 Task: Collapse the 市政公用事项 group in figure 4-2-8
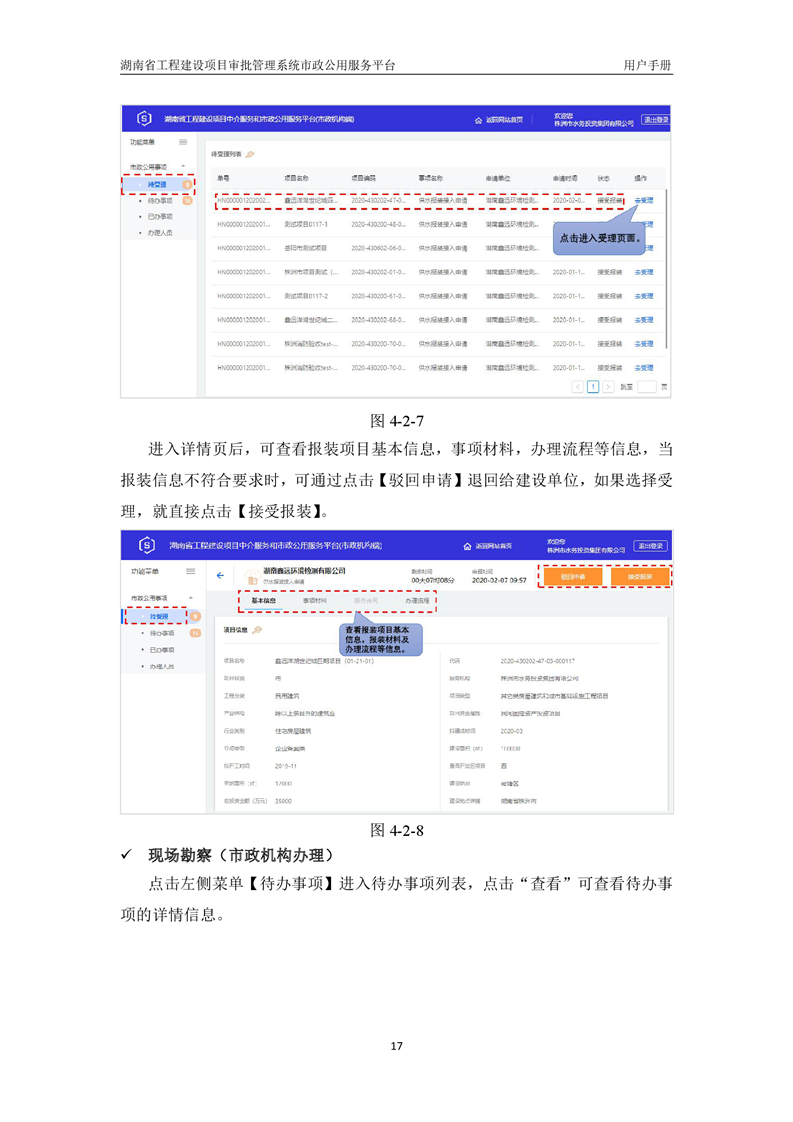point(190,598)
